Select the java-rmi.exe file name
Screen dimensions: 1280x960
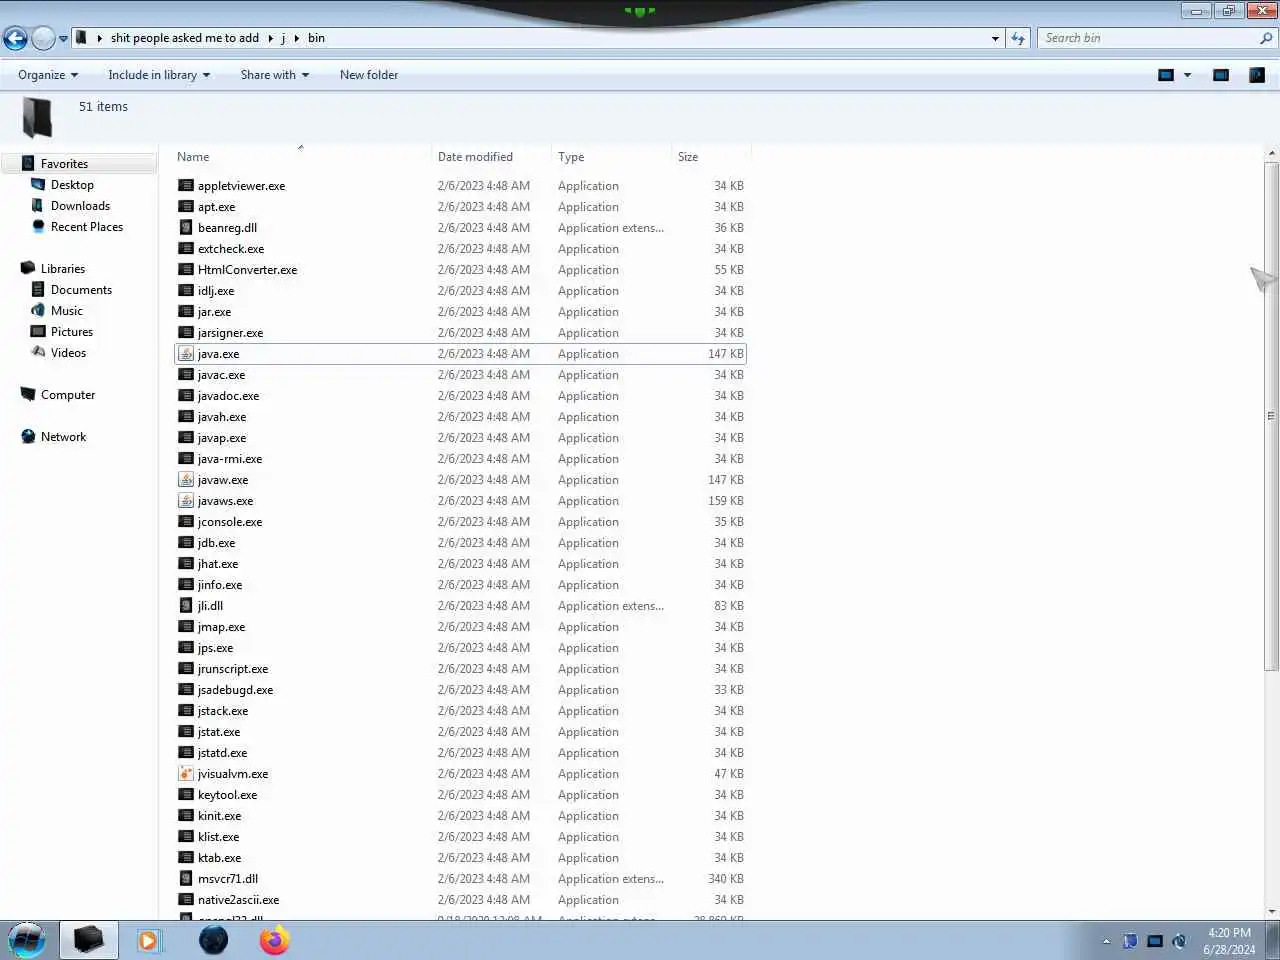[230, 459]
